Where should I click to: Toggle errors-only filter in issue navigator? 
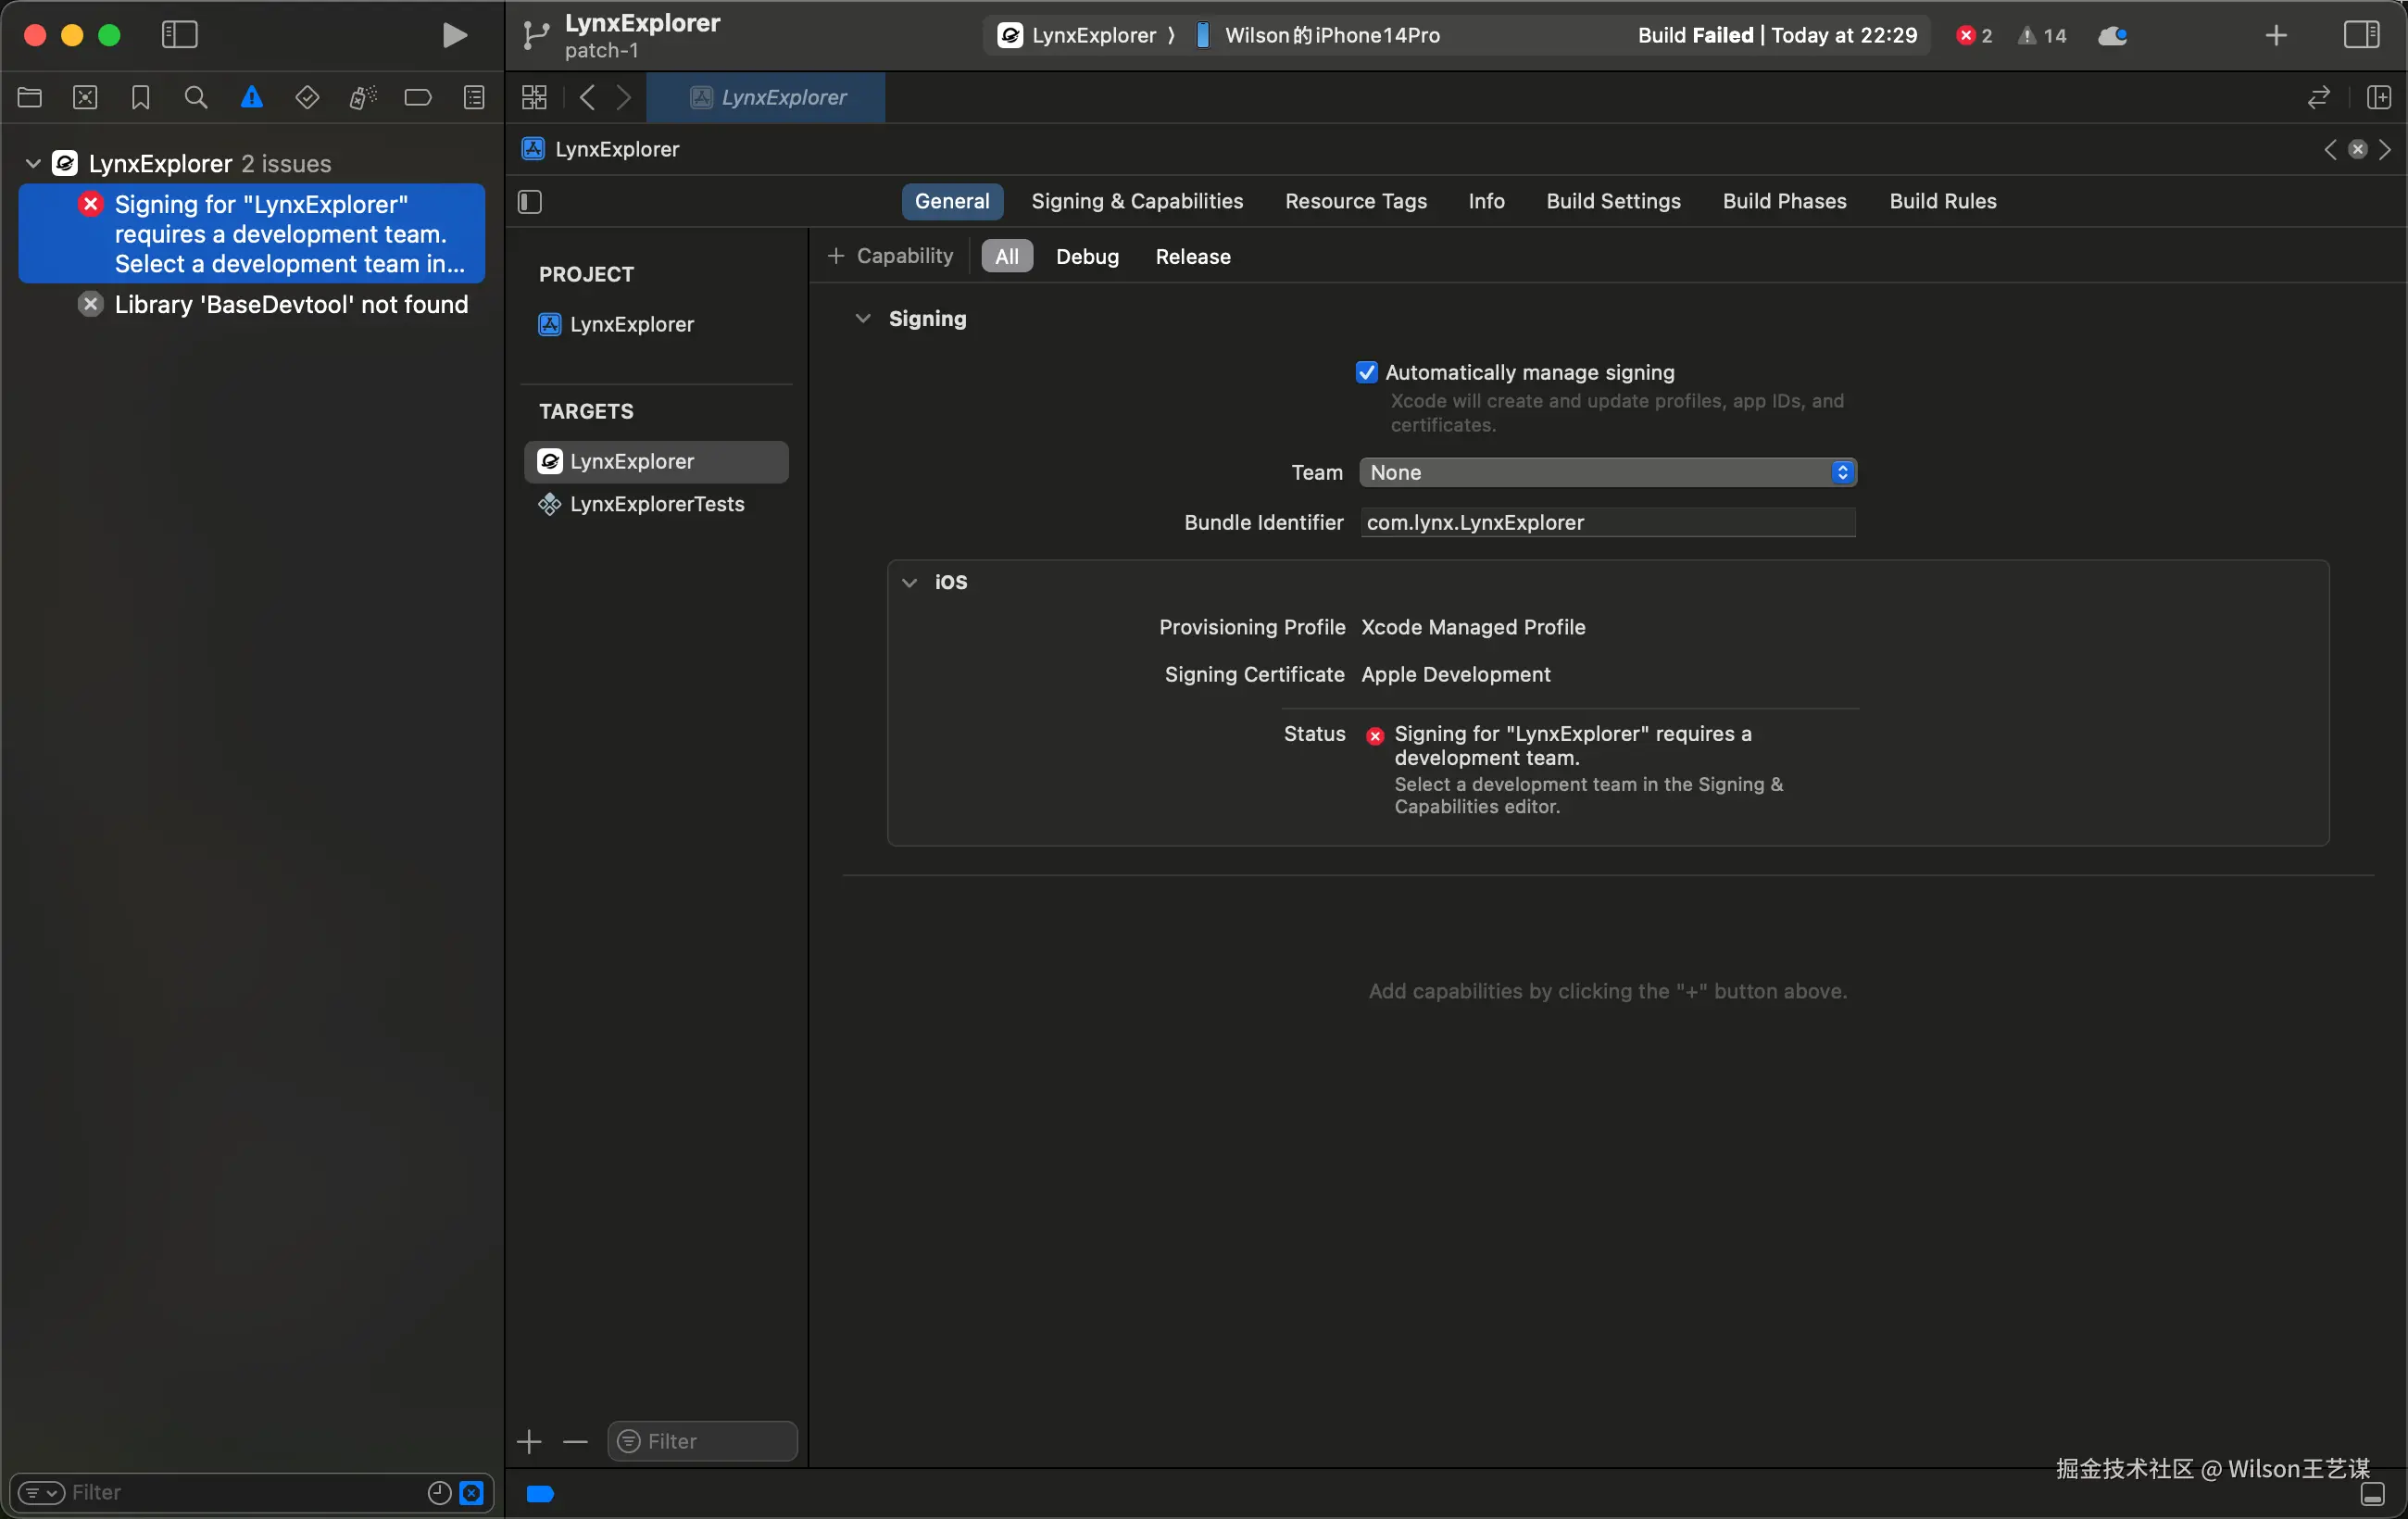pyautogui.click(x=472, y=1492)
